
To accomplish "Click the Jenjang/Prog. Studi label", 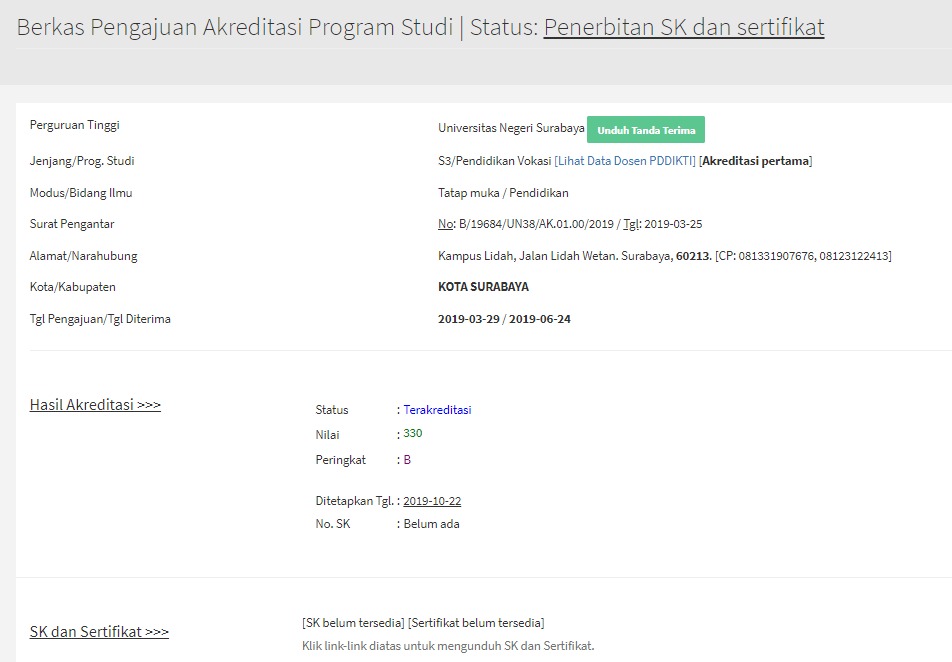I will (82, 161).
